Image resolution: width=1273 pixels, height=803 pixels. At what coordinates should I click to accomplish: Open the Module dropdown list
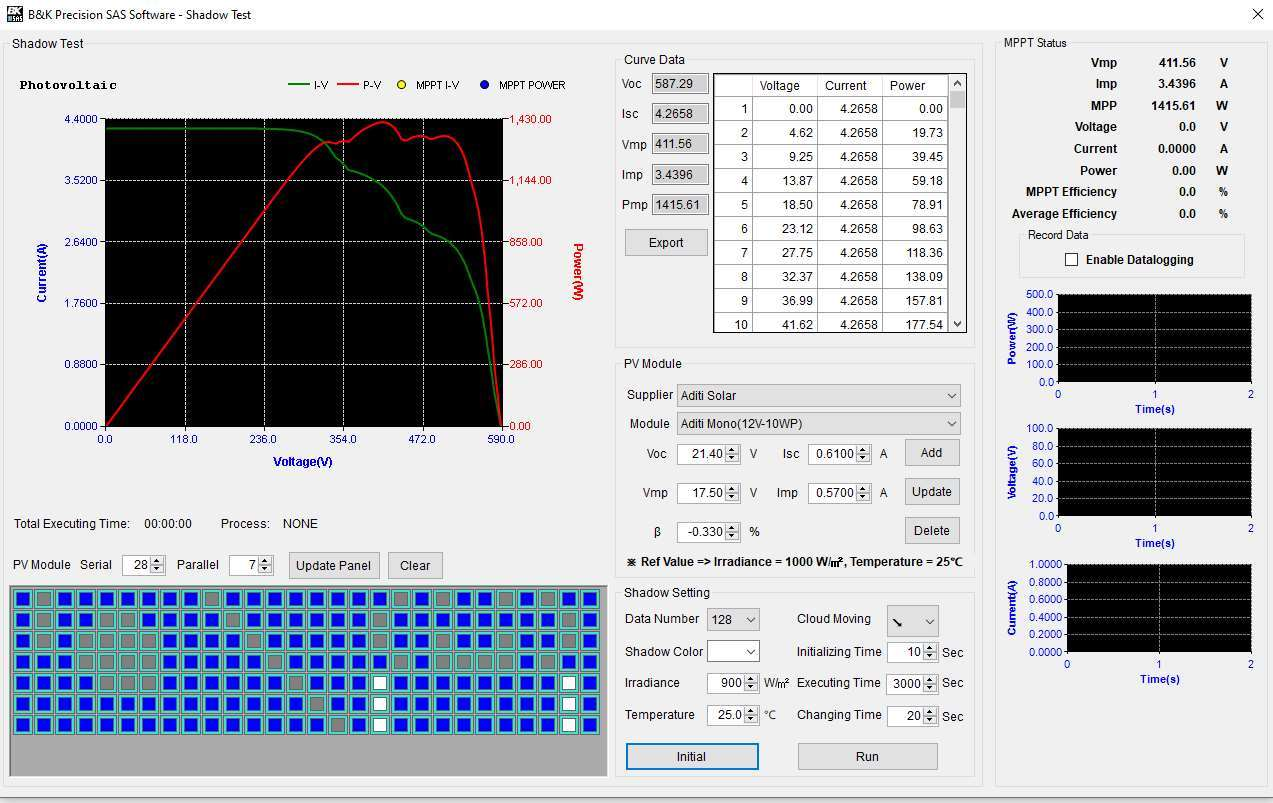pos(819,424)
